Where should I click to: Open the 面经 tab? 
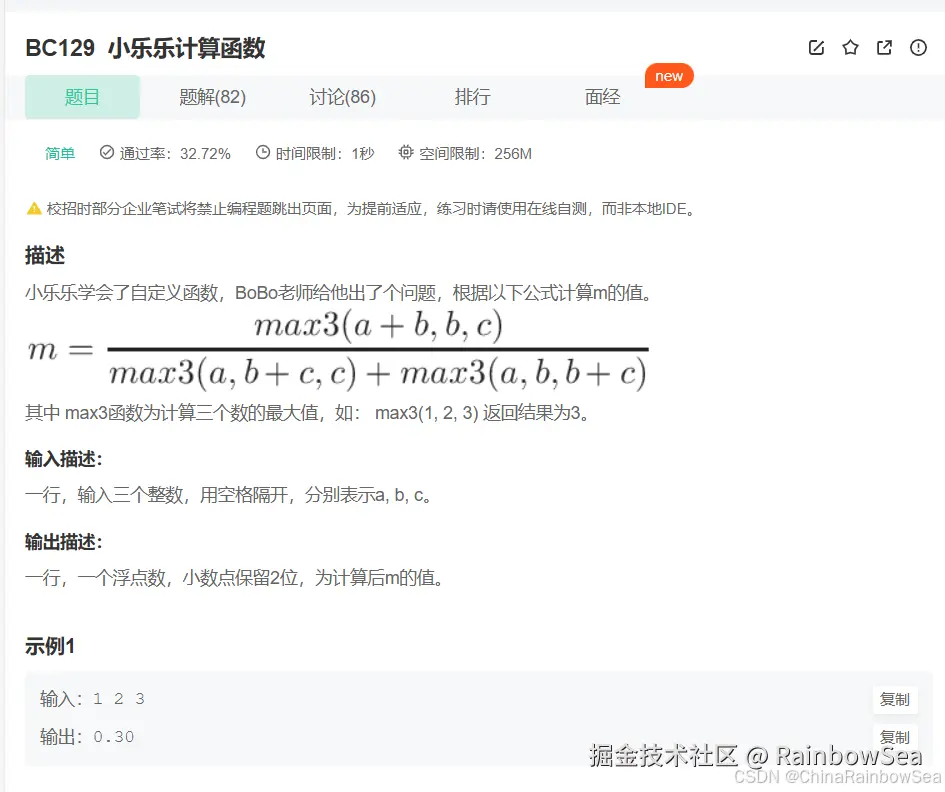pyautogui.click(x=602, y=97)
